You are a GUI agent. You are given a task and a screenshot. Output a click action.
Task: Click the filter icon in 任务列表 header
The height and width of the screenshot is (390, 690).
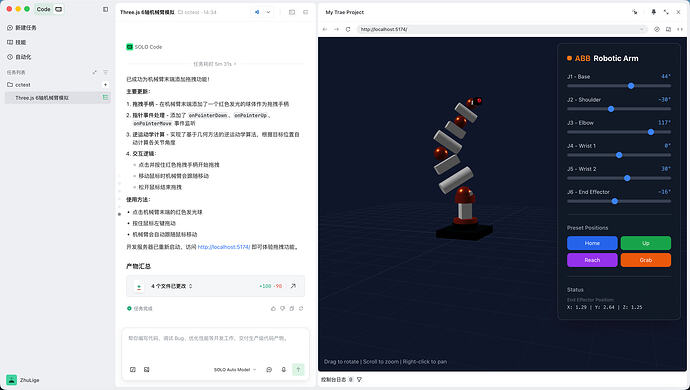point(105,72)
